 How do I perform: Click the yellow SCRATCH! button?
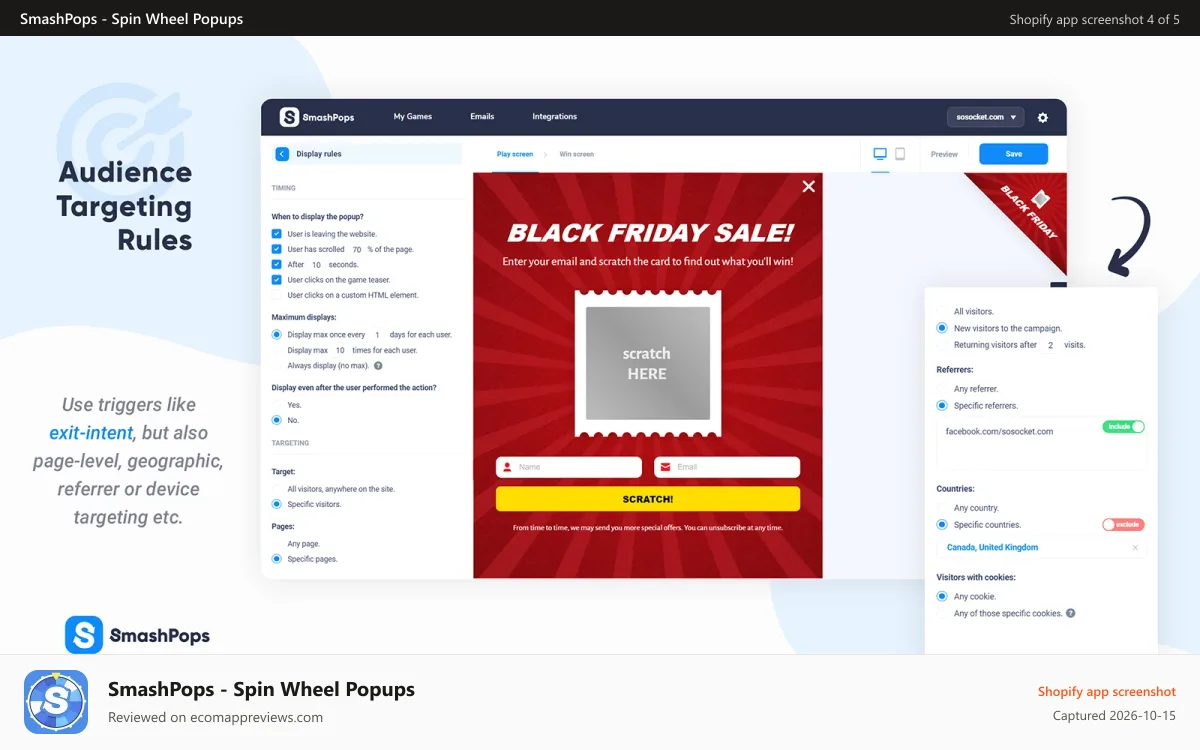(x=648, y=499)
